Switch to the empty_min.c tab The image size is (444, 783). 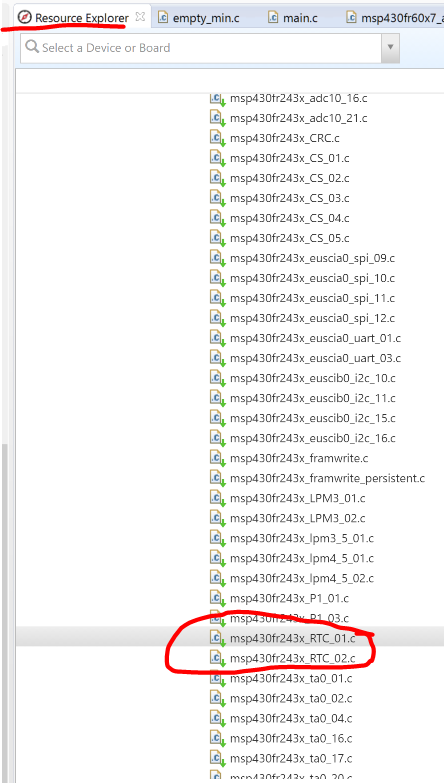point(198,18)
